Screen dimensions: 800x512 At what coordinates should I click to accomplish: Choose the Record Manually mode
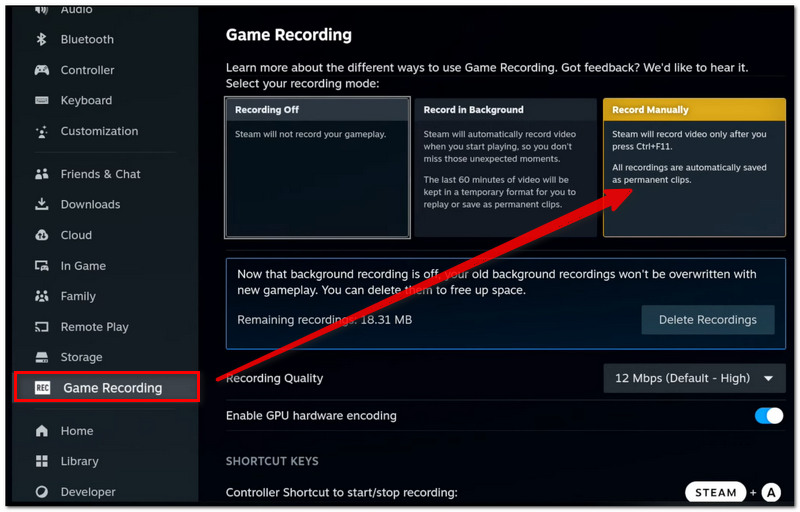(694, 167)
